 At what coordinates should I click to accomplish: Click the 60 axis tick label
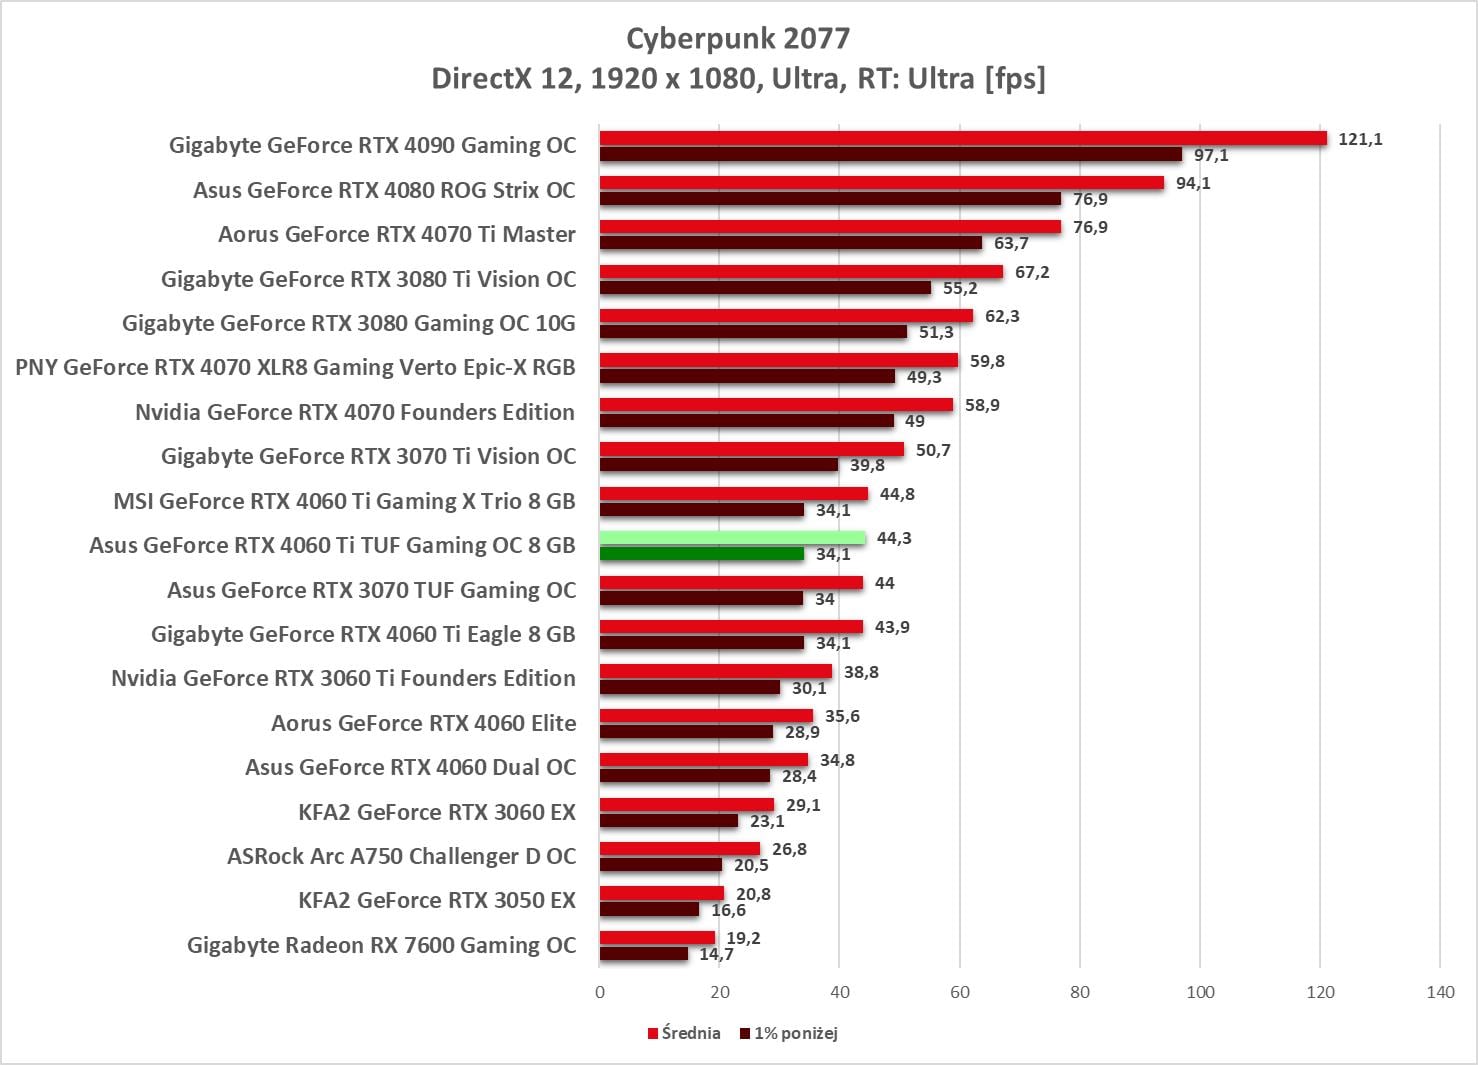(x=960, y=992)
